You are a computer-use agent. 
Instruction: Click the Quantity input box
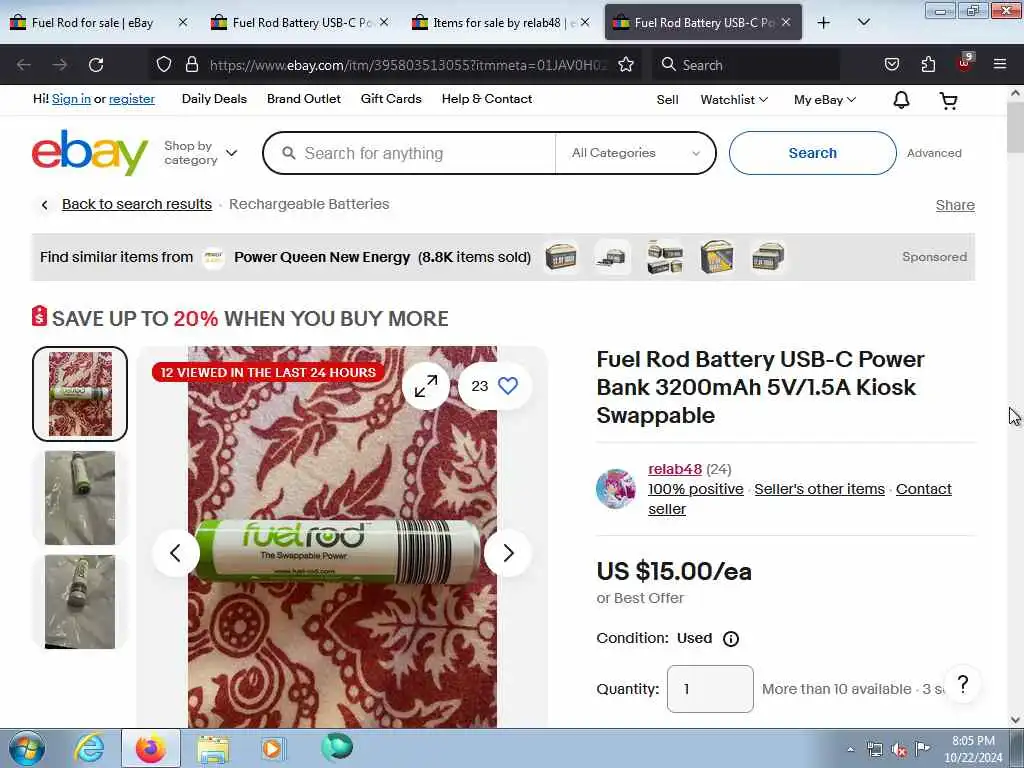(x=710, y=689)
